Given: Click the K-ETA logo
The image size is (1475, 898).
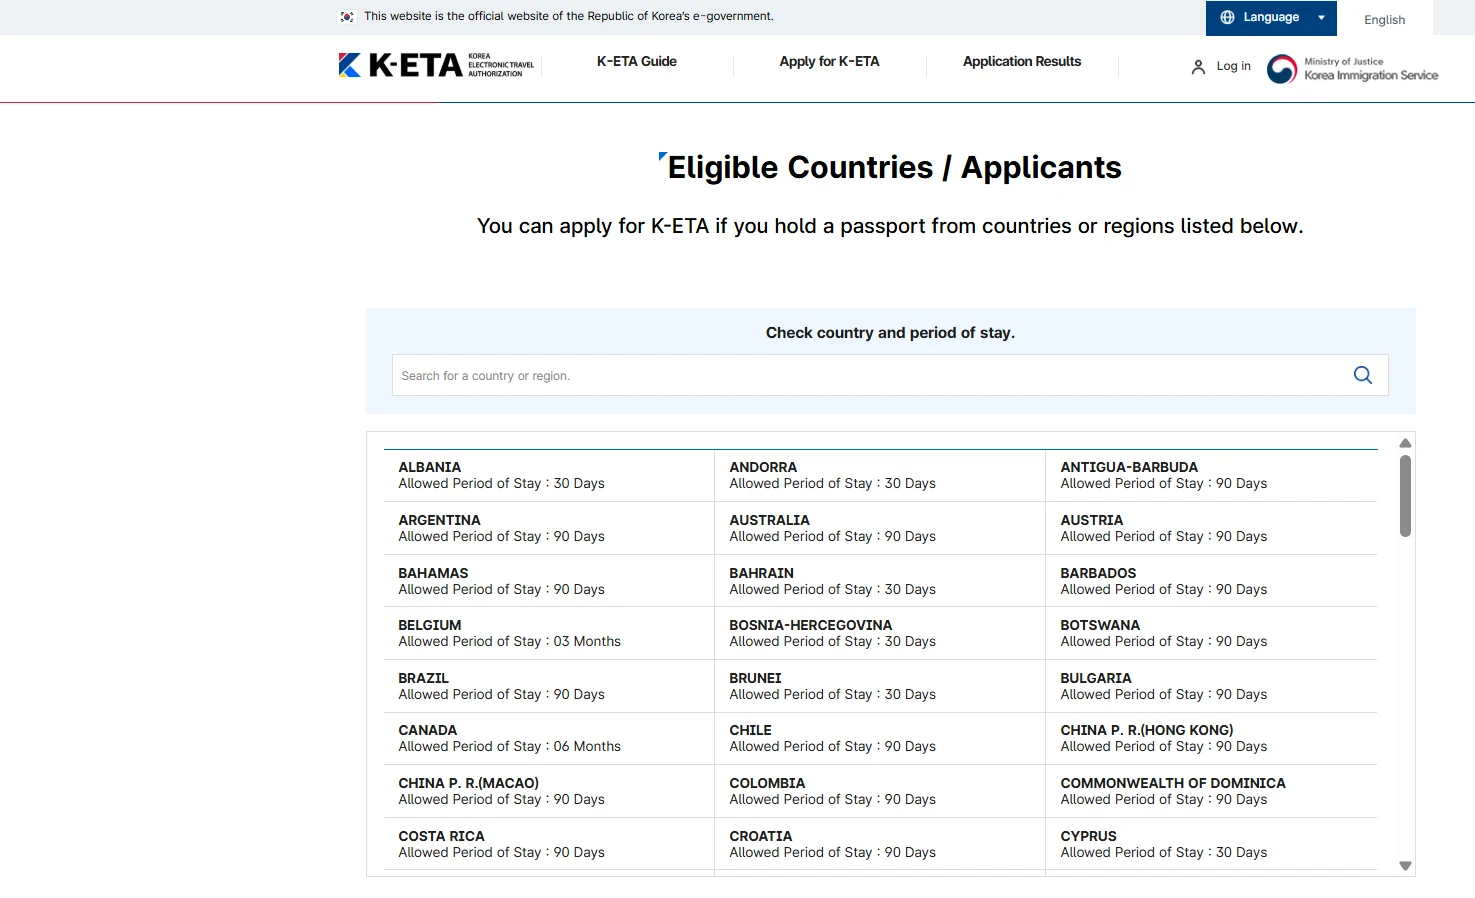Looking at the screenshot, I should pos(436,65).
